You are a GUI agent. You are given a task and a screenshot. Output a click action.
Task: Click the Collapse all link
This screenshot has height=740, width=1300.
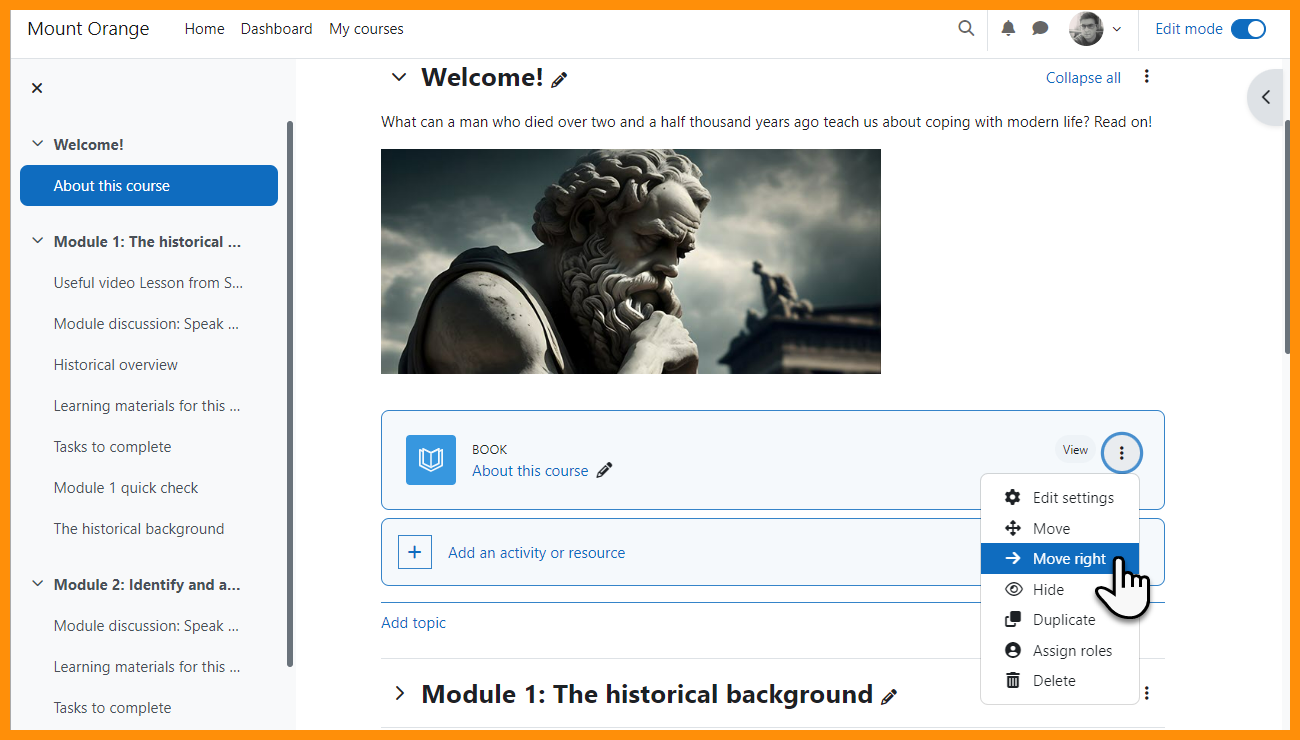[1083, 78]
